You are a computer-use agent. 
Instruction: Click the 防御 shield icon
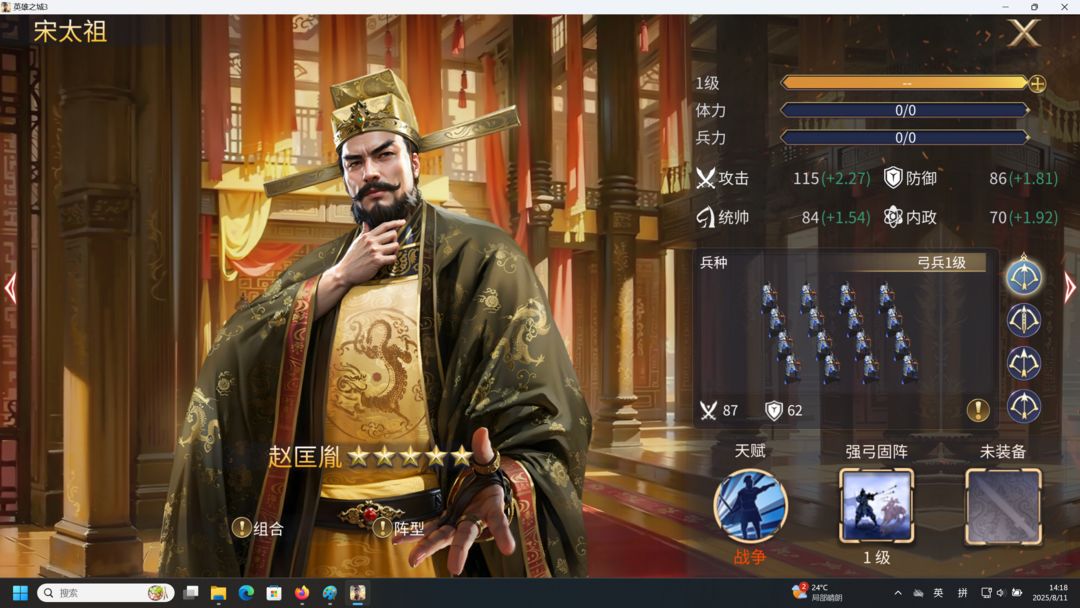tap(893, 179)
